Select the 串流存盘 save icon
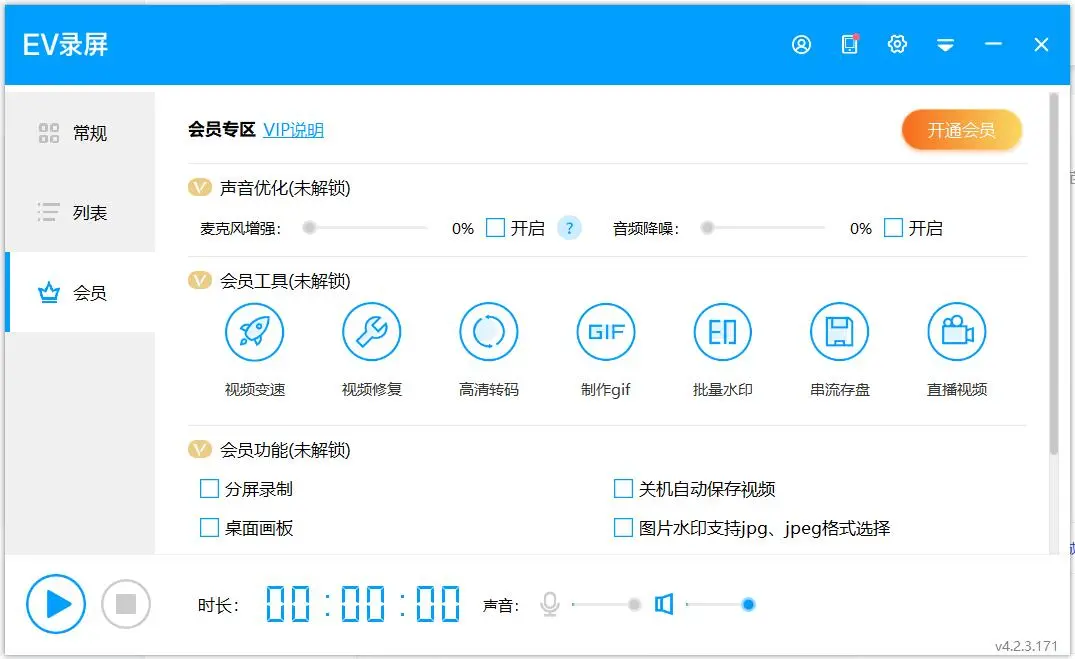Viewport: 1075px width, 659px height. pyautogui.click(x=840, y=332)
